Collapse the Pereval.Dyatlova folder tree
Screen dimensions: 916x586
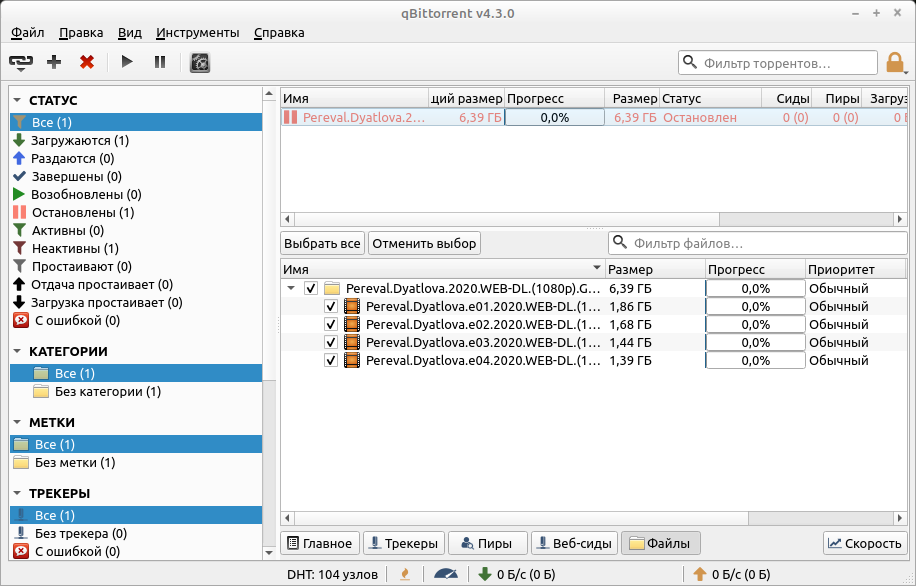tap(290, 288)
